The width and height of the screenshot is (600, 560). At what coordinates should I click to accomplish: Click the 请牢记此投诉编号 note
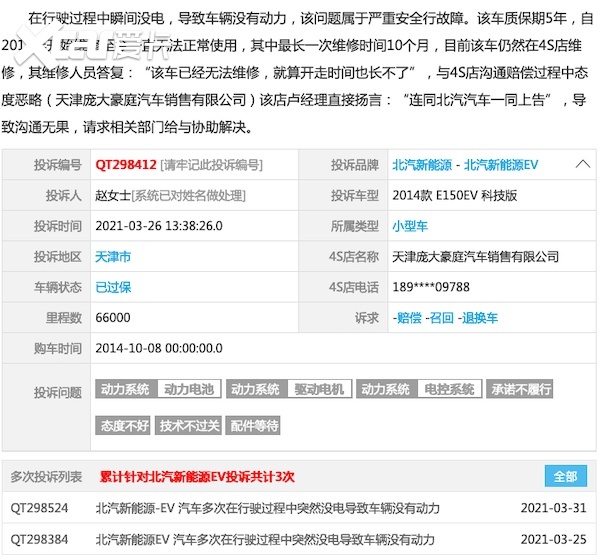pyautogui.click(x=212, y=165)
